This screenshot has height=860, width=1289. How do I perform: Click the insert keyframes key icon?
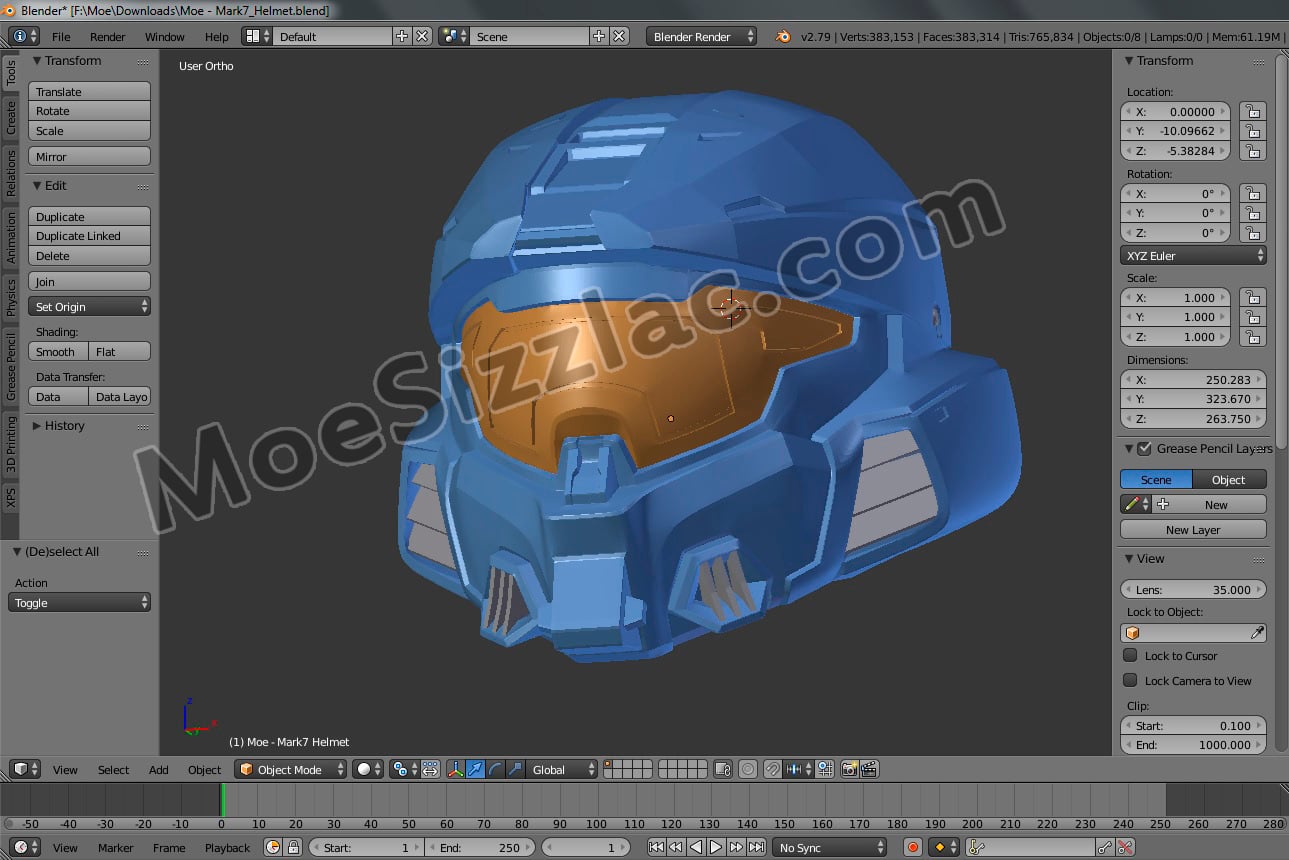(x=1105, y=847)
